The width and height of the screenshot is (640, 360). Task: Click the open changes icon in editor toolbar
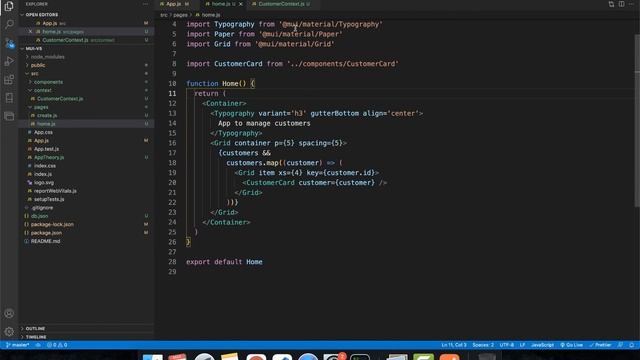pyautogui.click(x=611, y=4)
